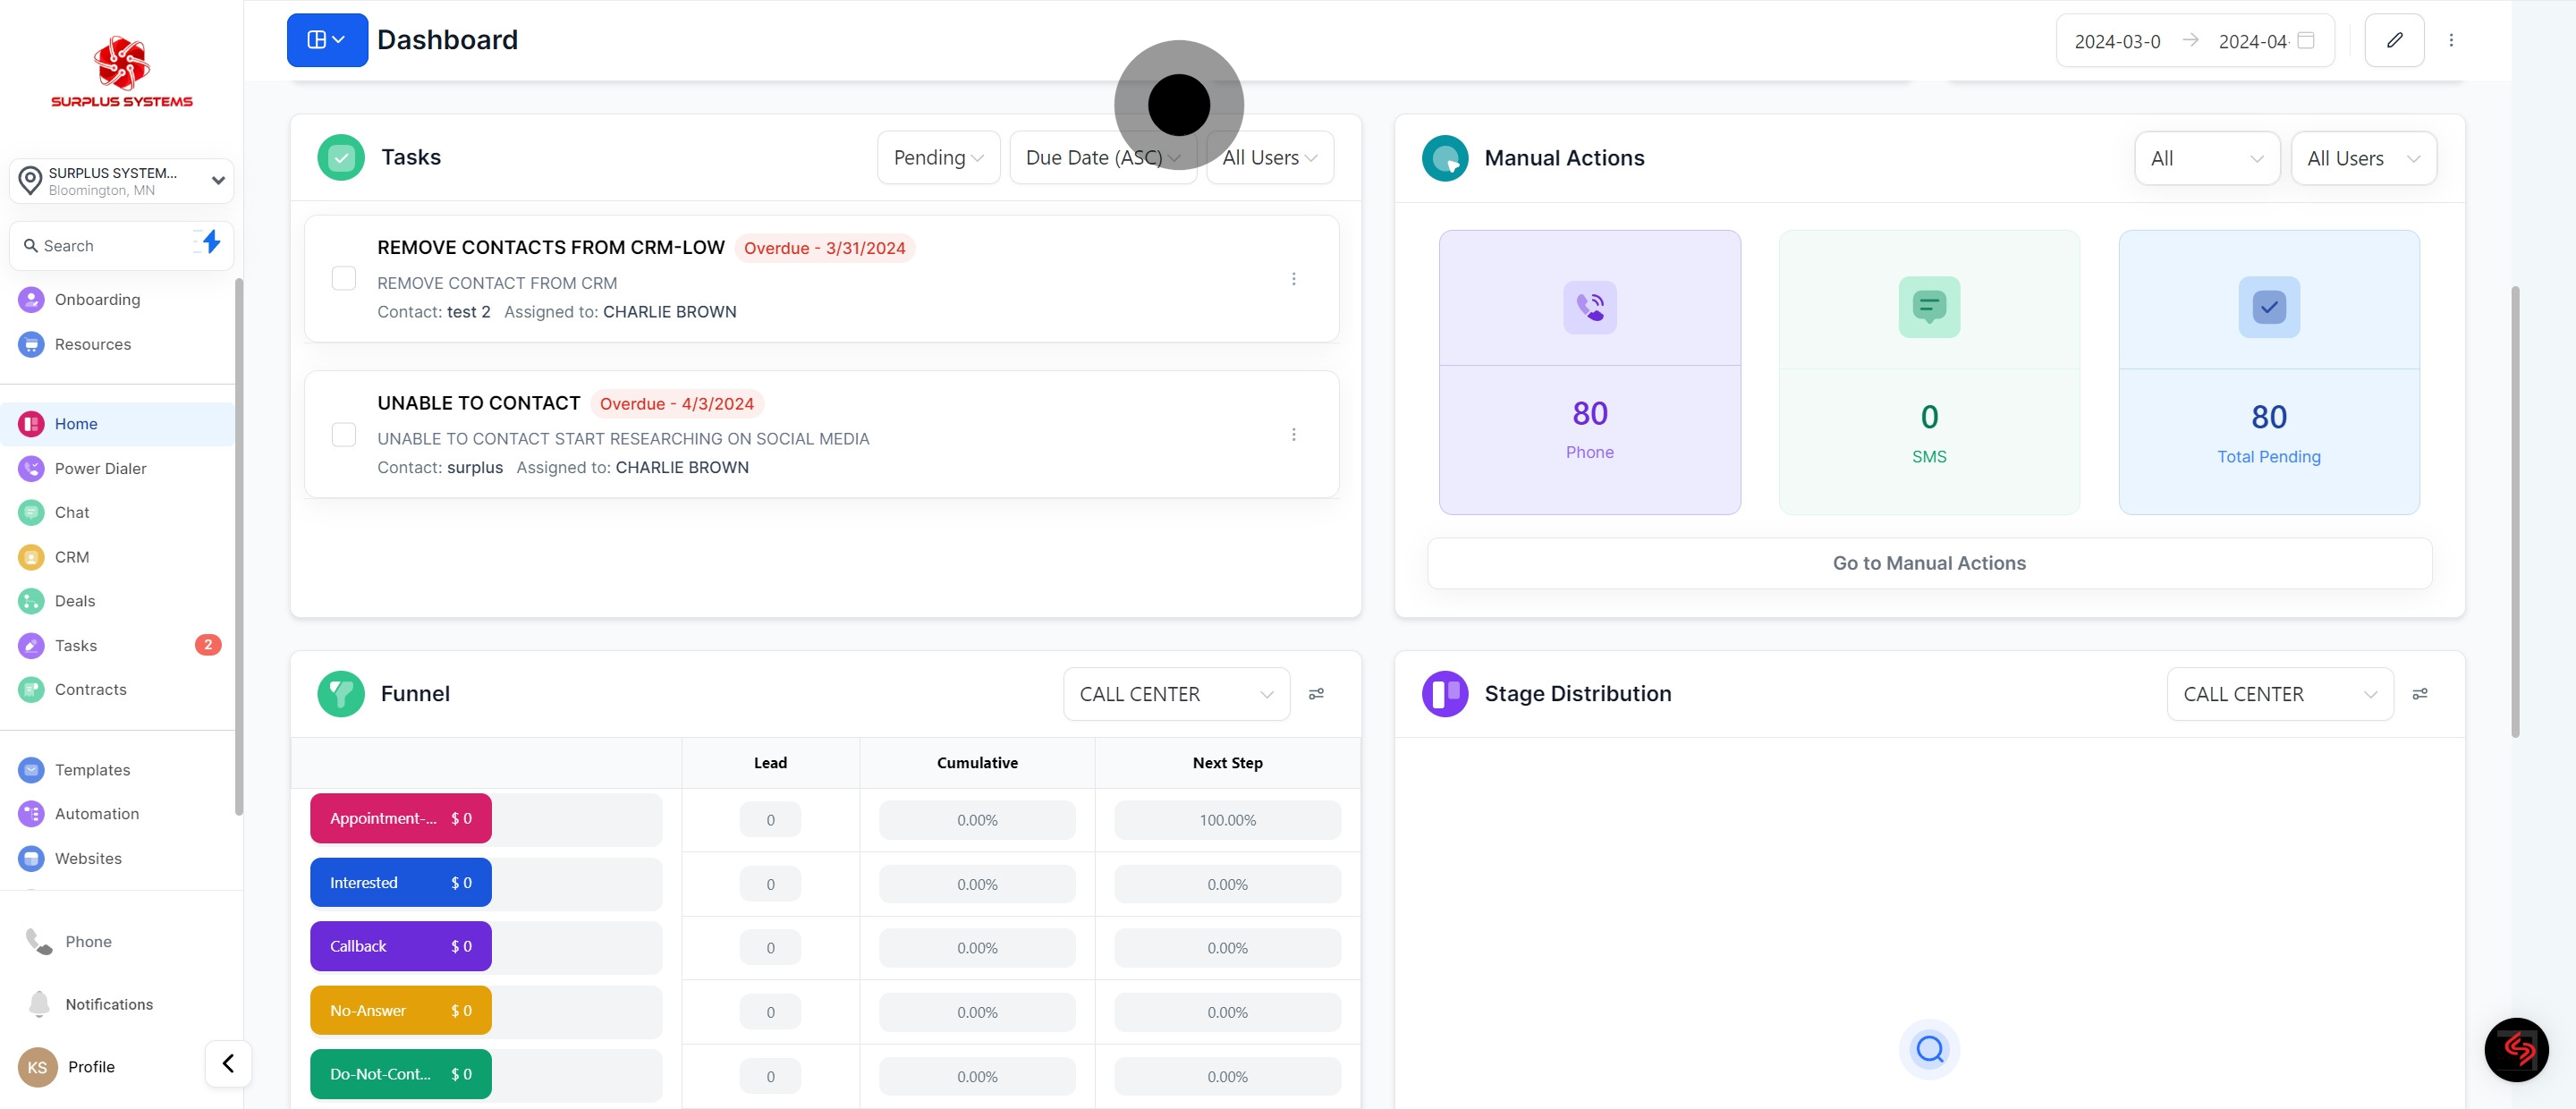Viewport: 2576px width, 1109px height.
Task: Click the Phone pending actions card
Action: [1589, 372]
